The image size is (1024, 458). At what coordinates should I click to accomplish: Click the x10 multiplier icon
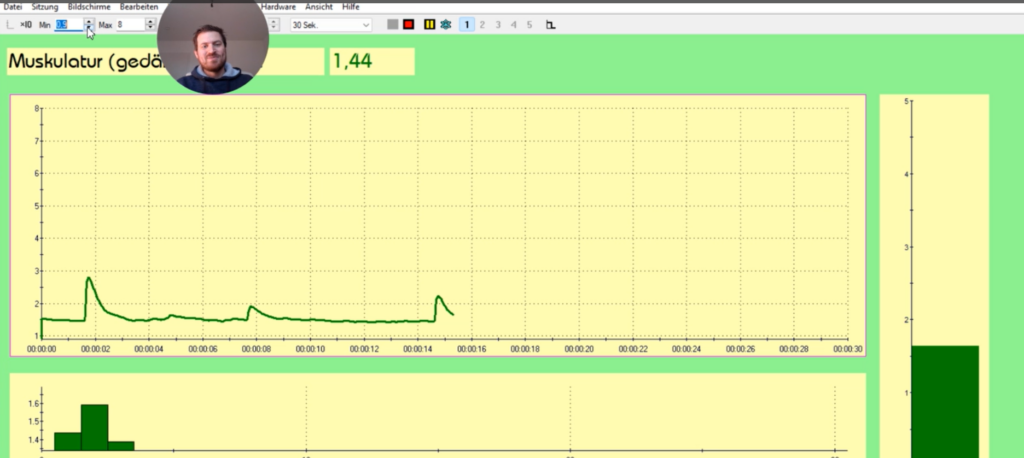click(x=26, y=24)
